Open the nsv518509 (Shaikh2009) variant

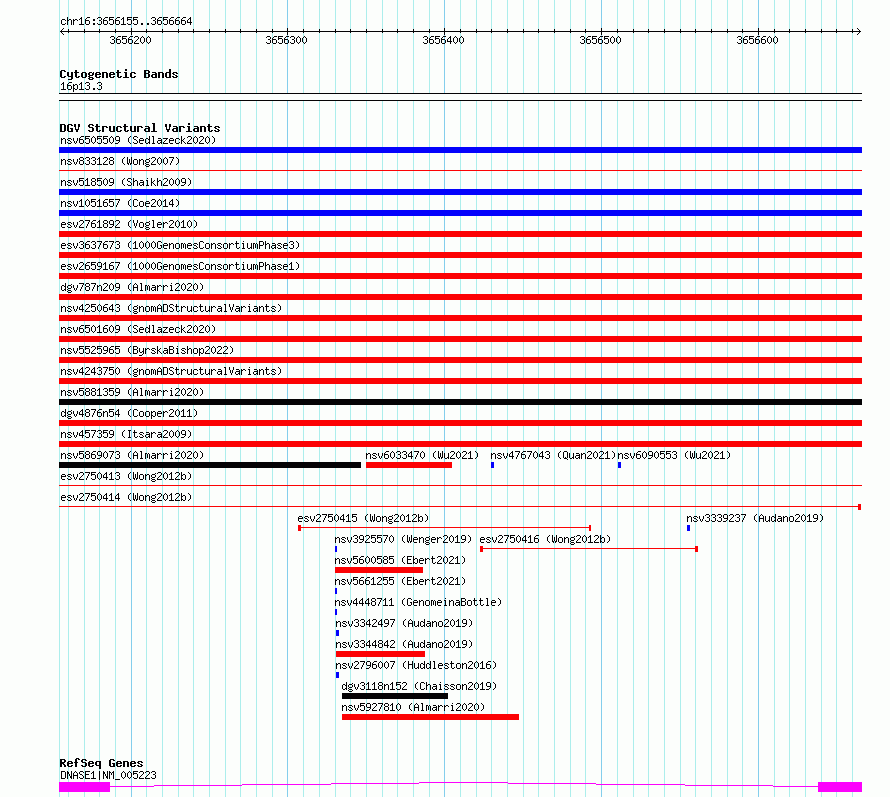coord(126,182)
